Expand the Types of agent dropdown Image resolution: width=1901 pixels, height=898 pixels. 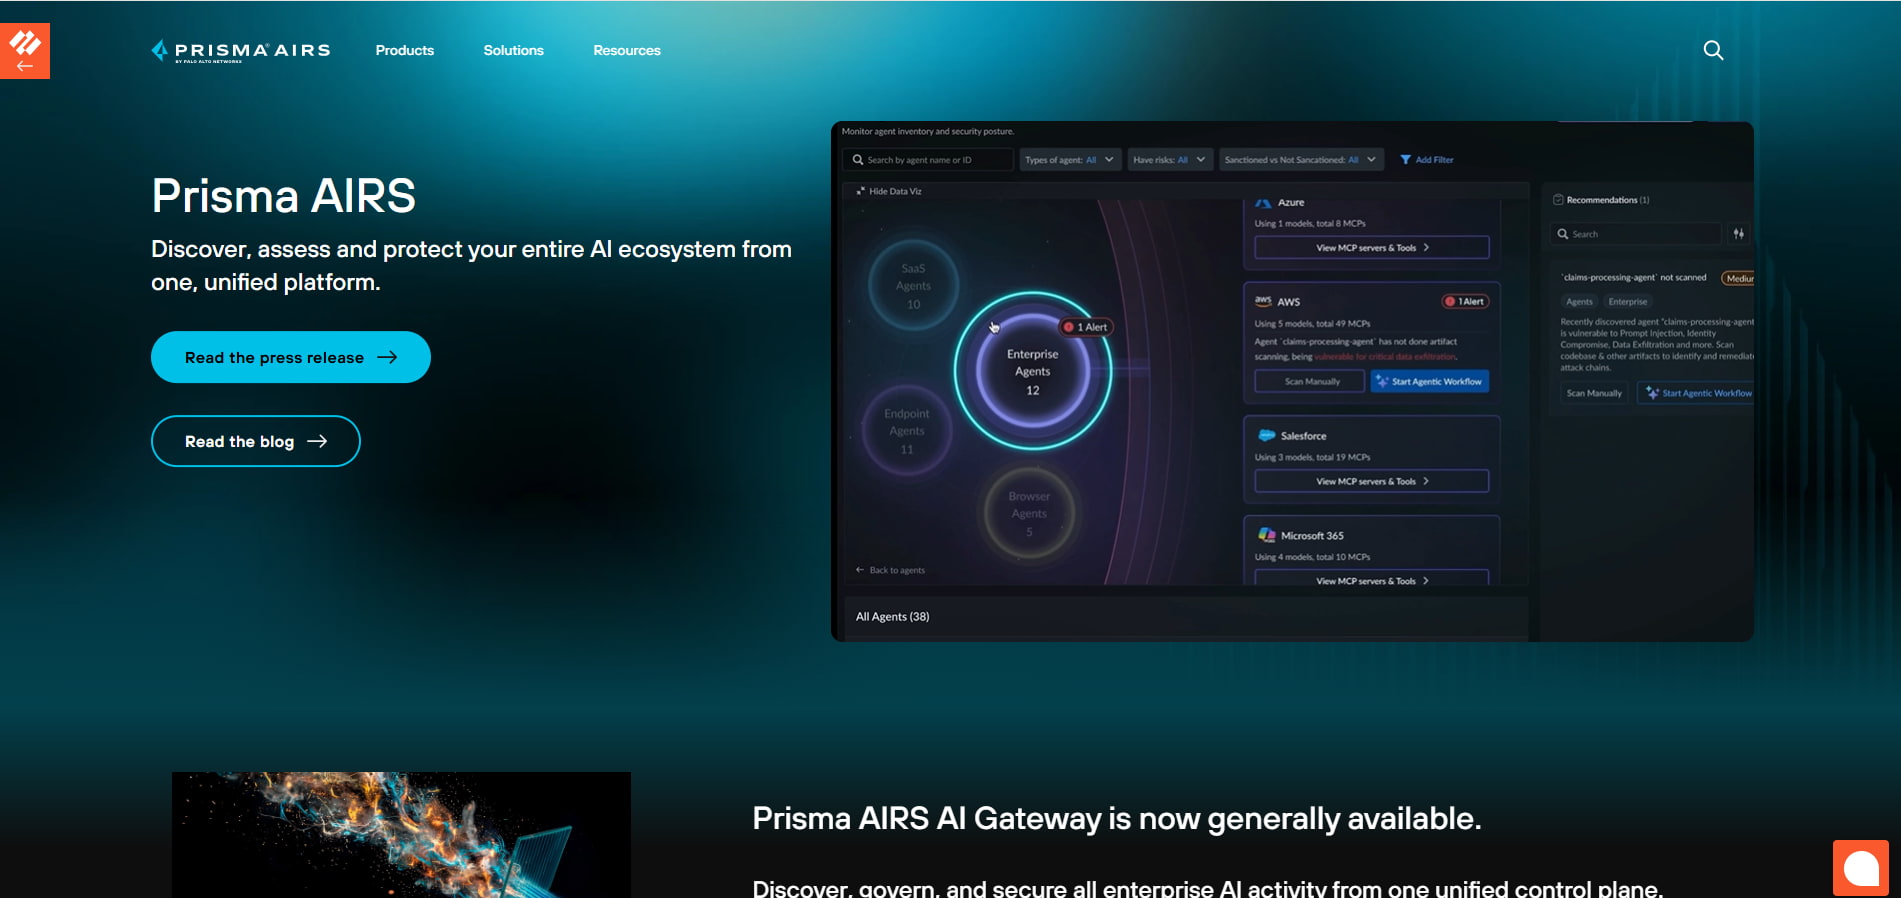[x=1069, y=160]
